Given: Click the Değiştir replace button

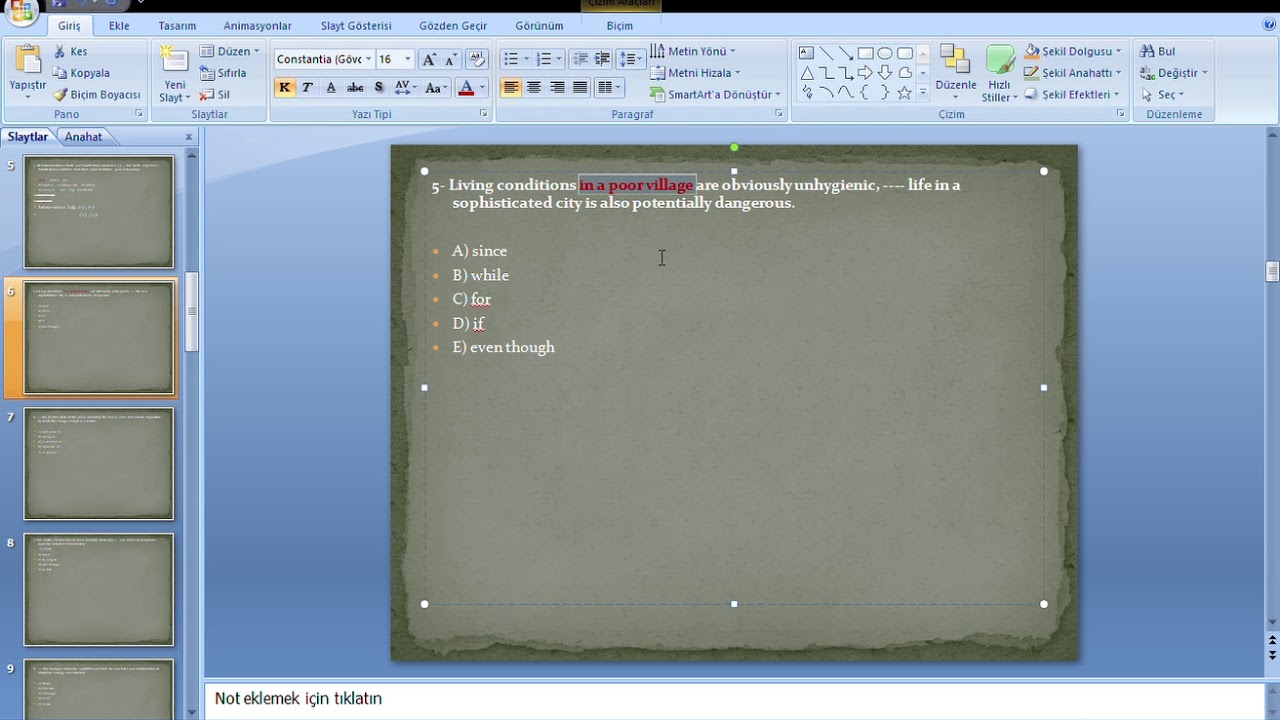Looking at the screenshot, I should [x=1175, y=73].
